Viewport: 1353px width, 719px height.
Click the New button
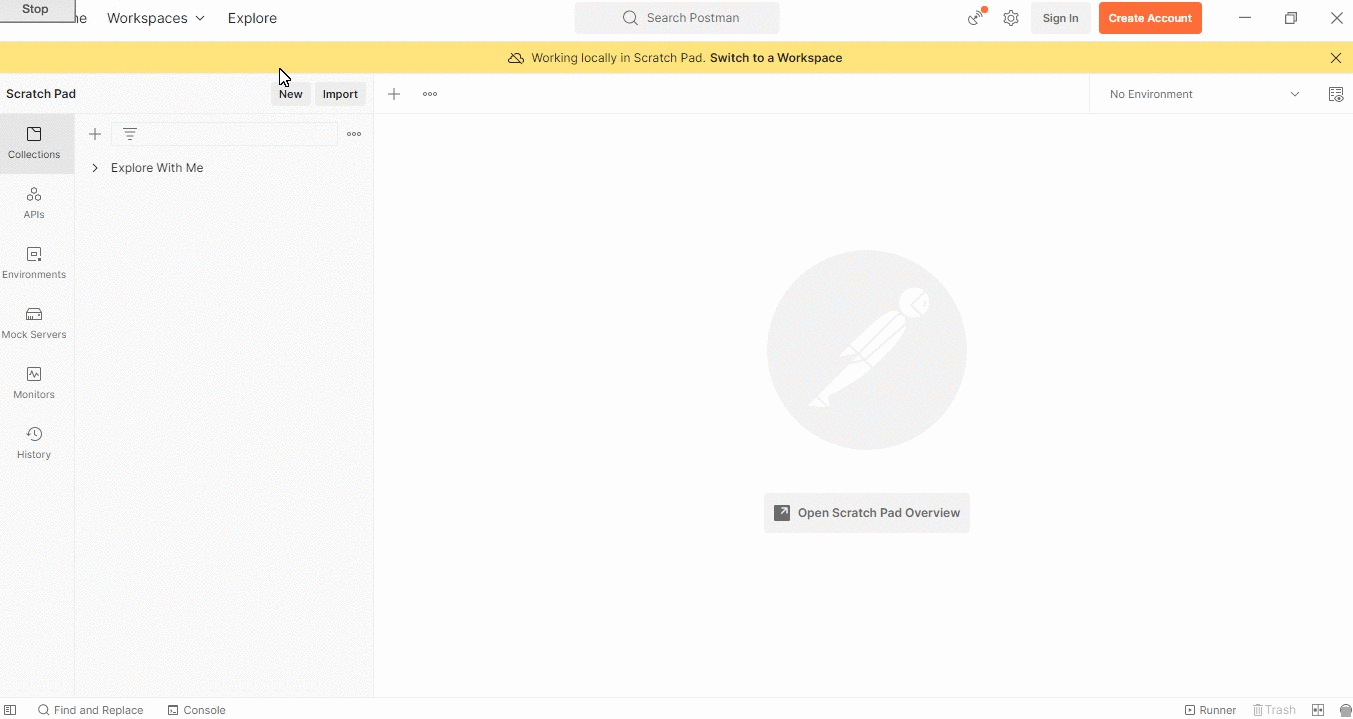point(290,94)
